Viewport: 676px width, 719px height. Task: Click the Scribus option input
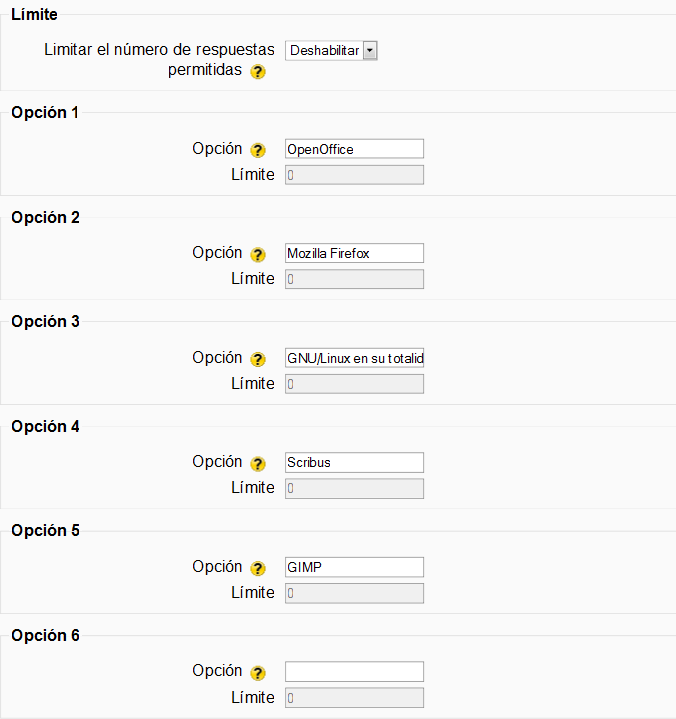(354, 462)
